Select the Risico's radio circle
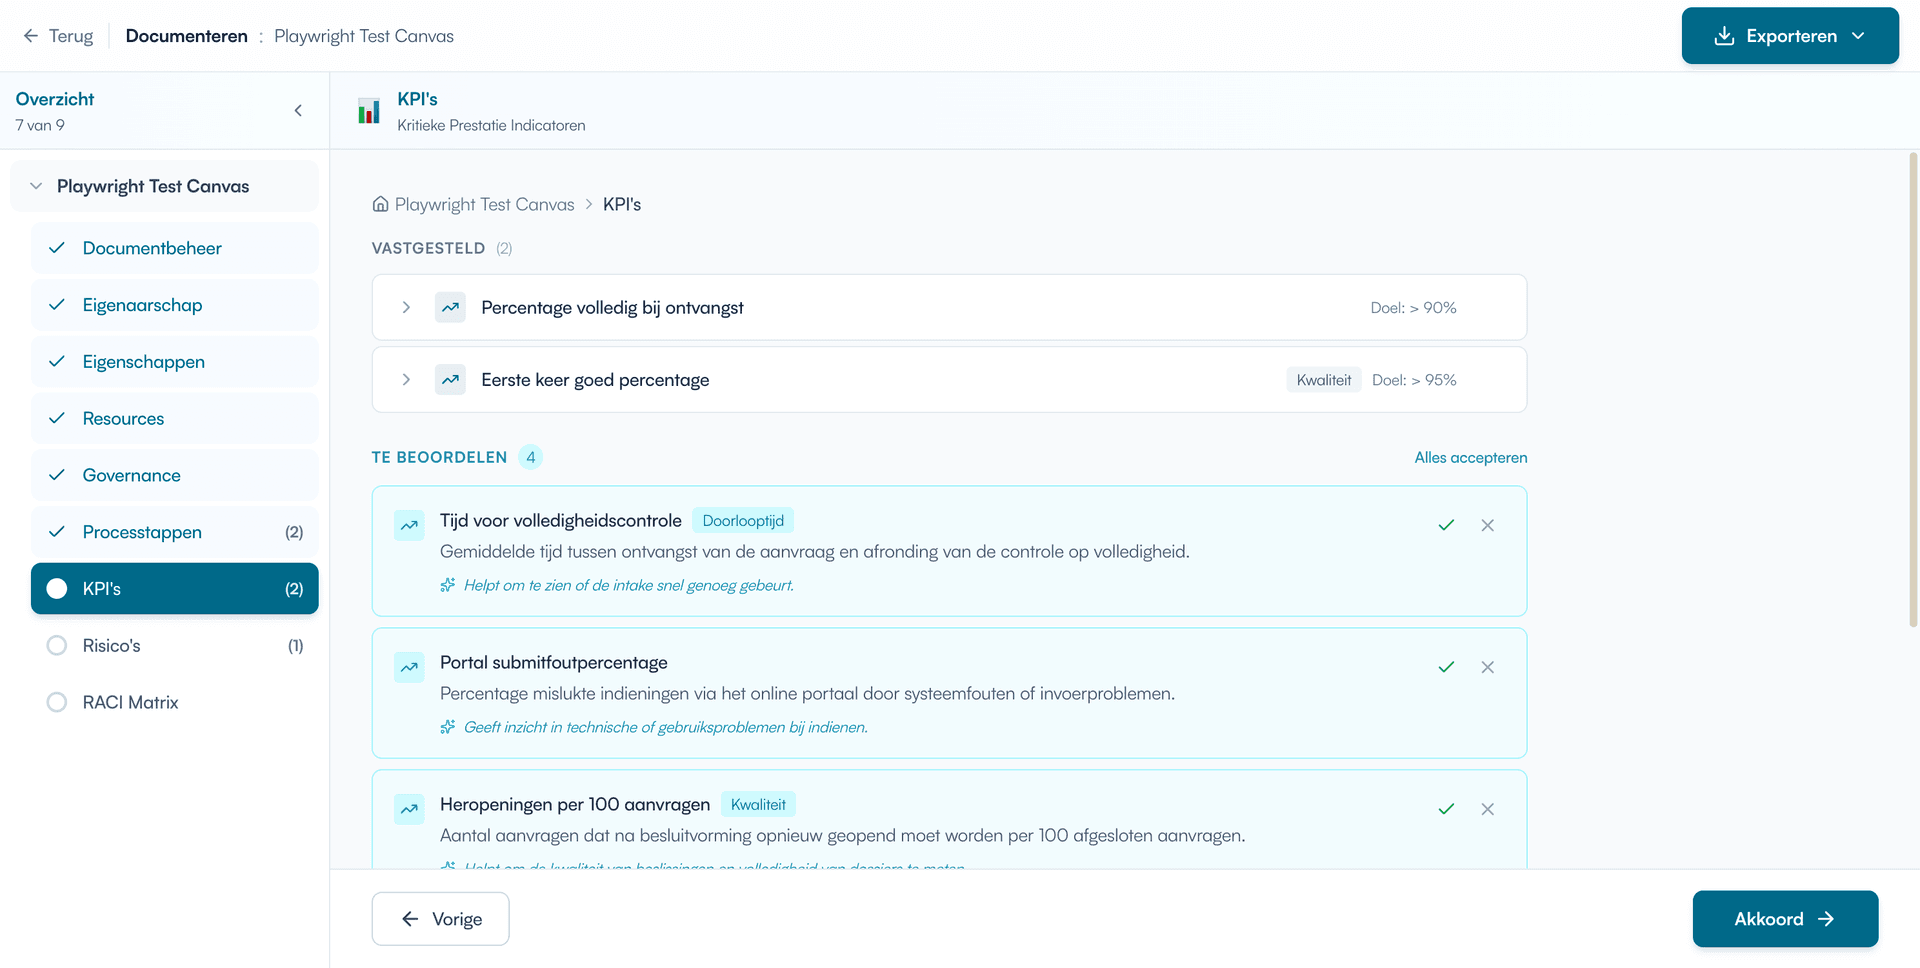This screenshot has width=1920, height=968. click(57, 645)
